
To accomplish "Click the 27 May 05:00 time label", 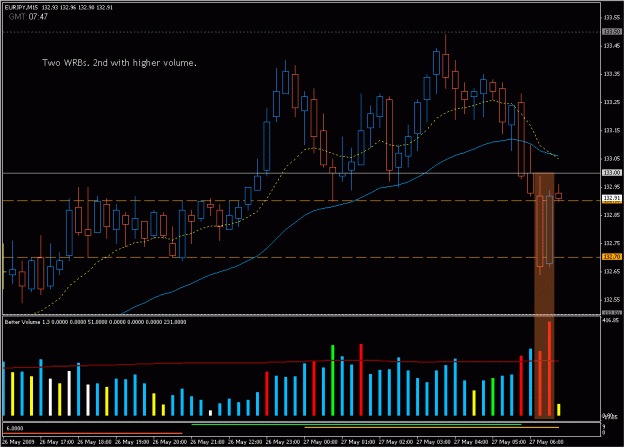I will [x=508, y=442].
